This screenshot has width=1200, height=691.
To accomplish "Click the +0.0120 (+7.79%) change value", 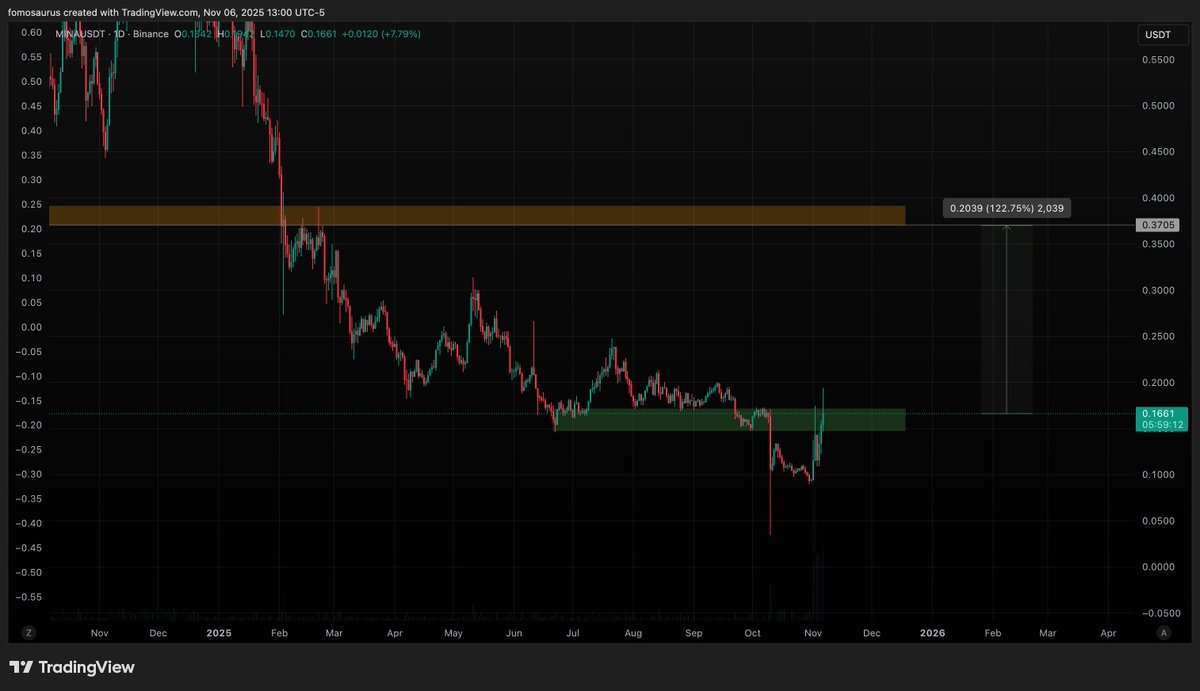I will click(381, 34).
